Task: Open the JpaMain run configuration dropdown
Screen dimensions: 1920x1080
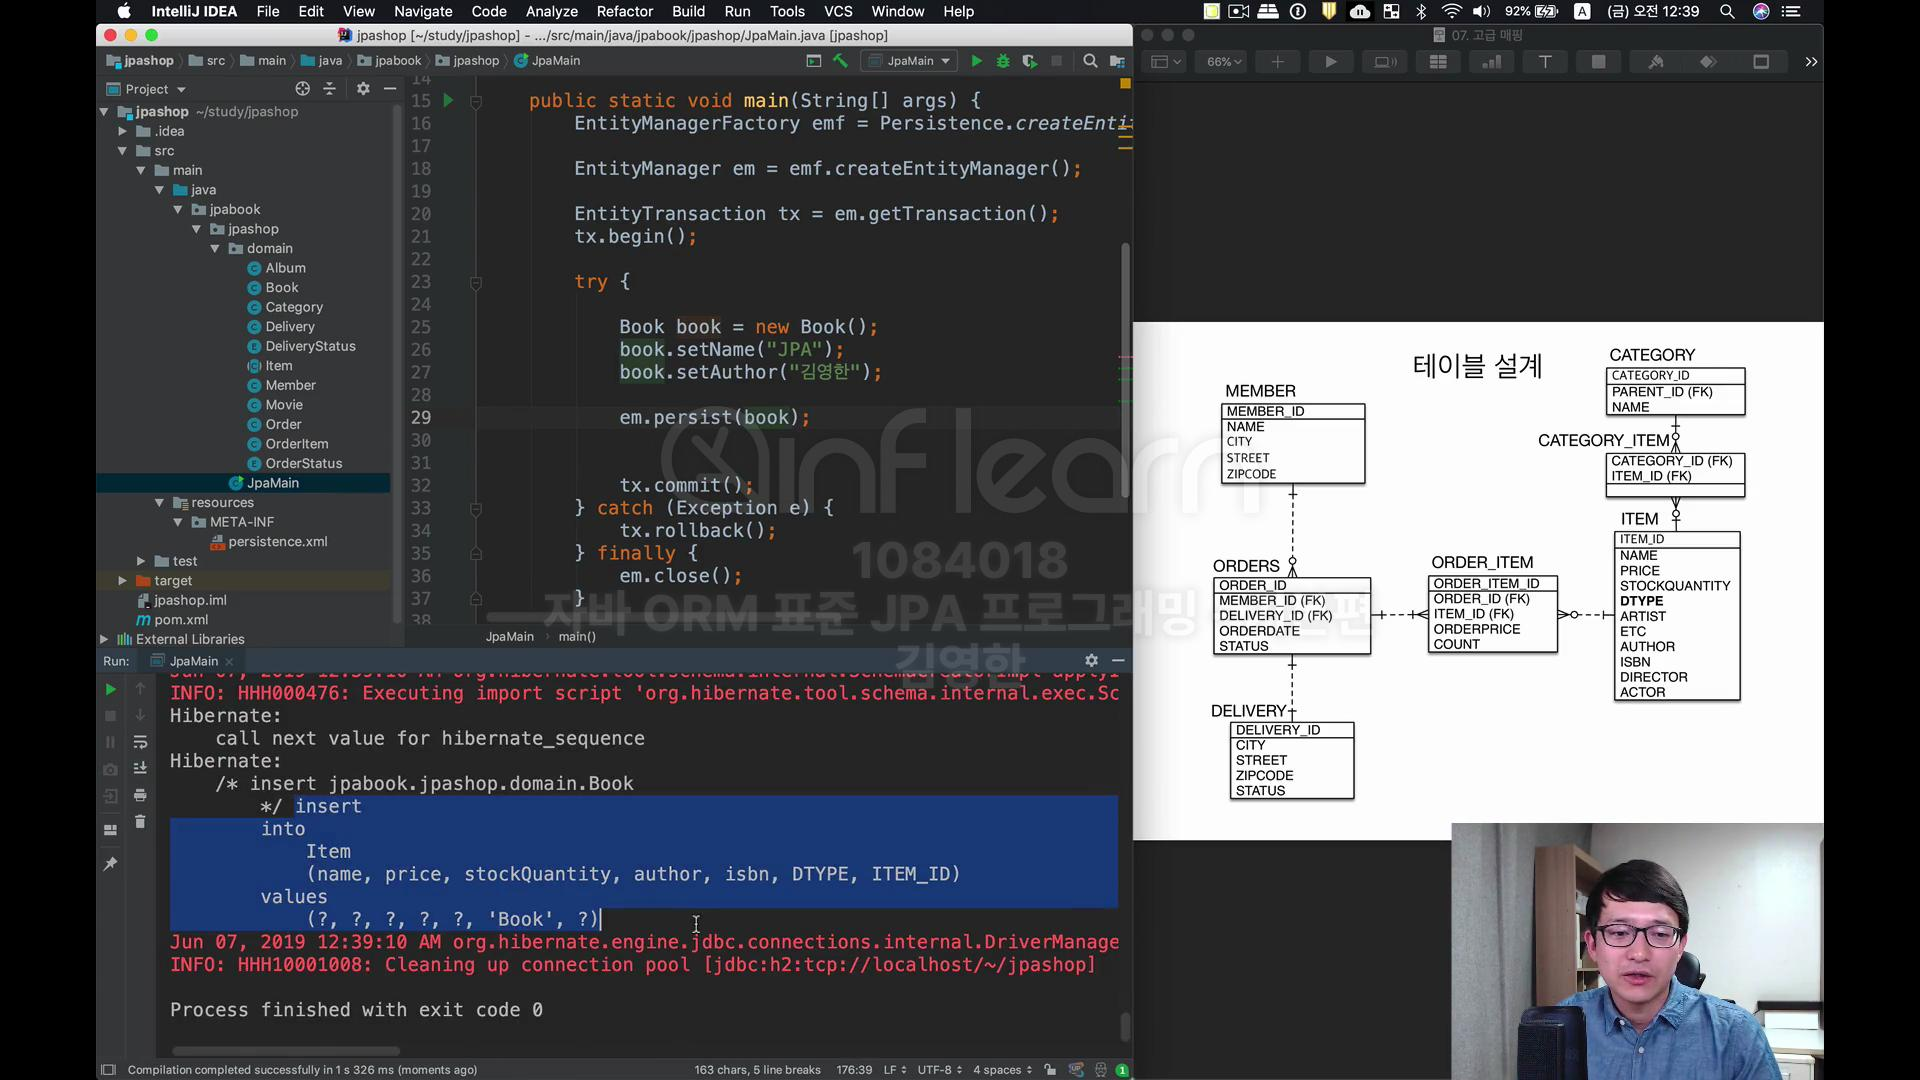Action: click(911, 61)
